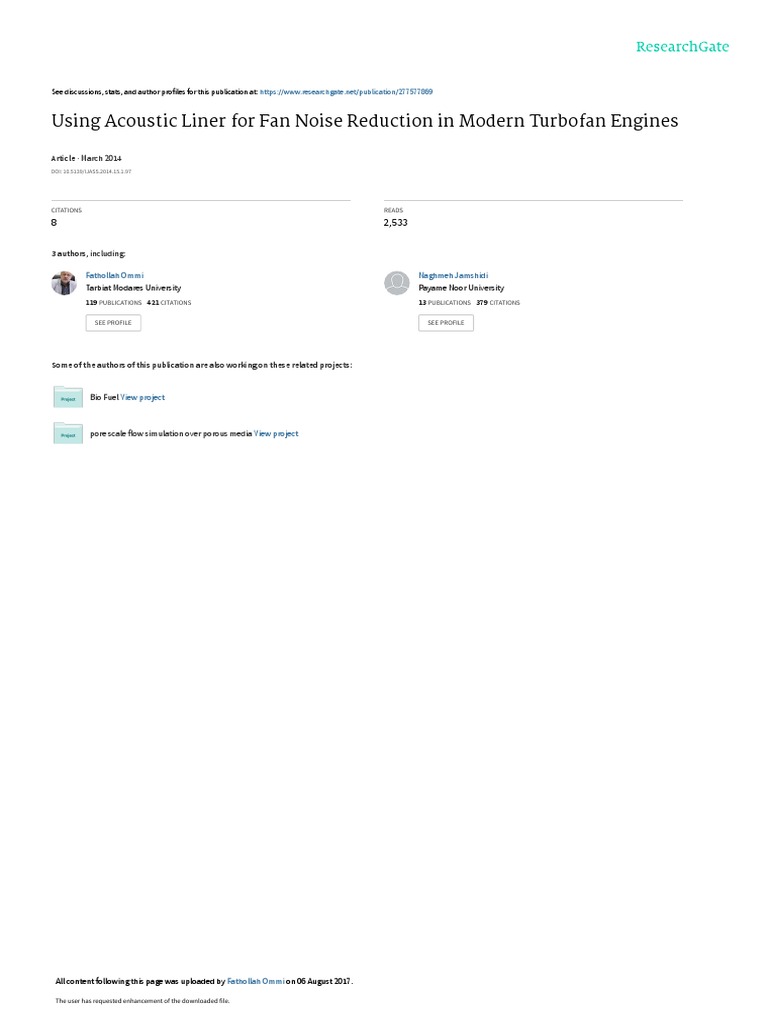
Task: Click the reads count 2,533
Action: point(396,223)
